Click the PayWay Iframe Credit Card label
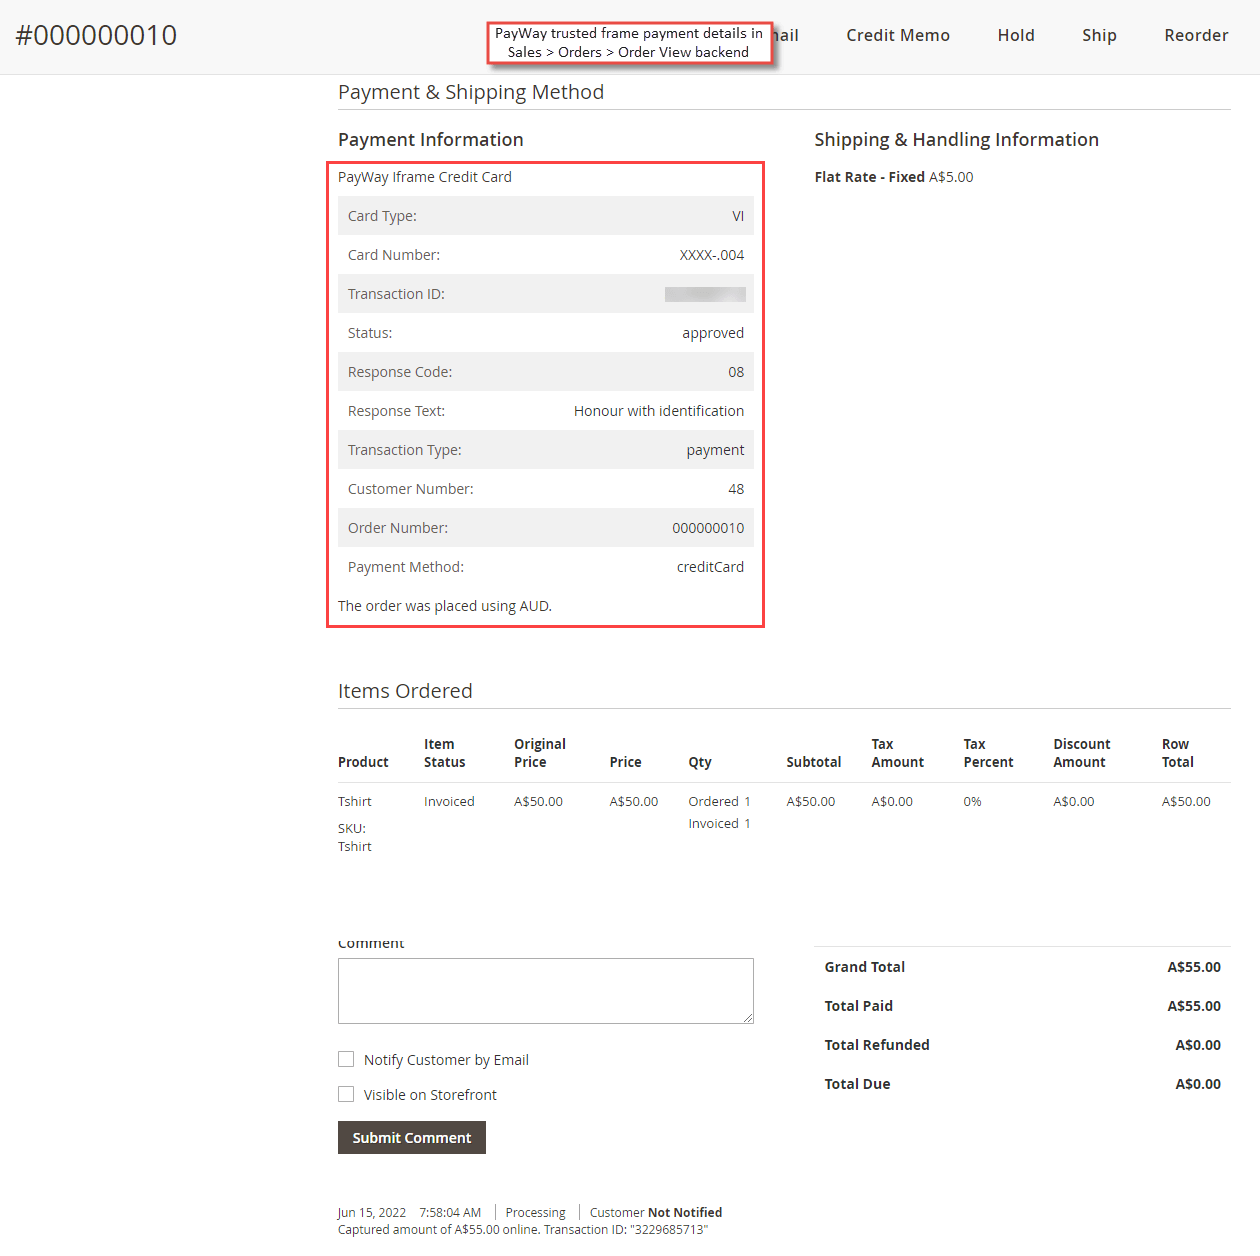 pos(424,177)
